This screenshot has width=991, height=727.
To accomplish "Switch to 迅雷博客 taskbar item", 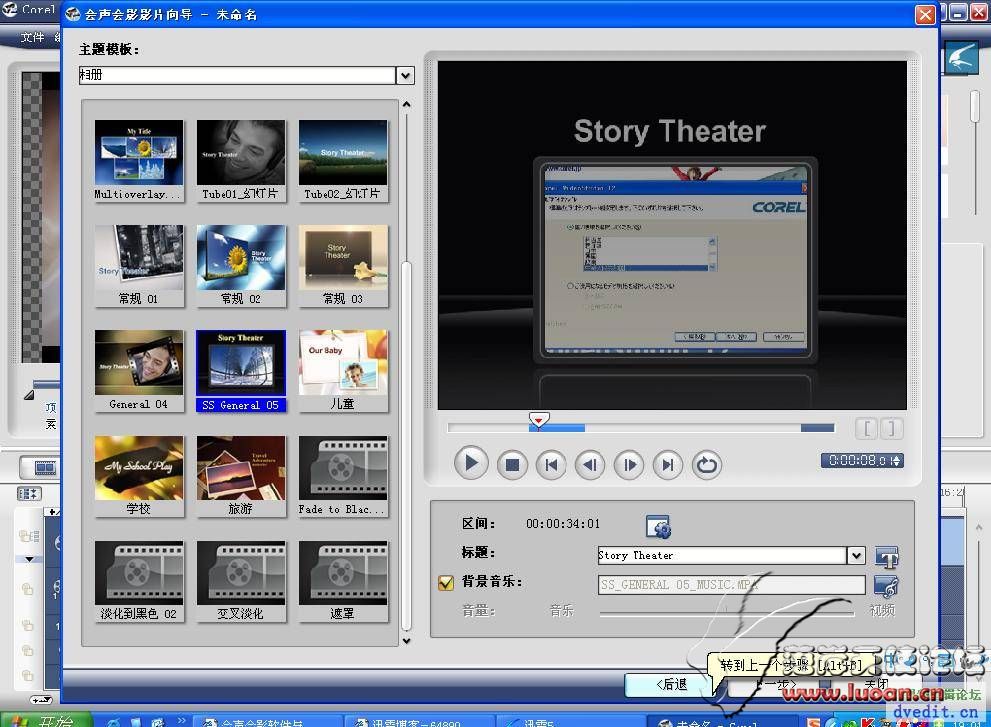I will [420, 721].
